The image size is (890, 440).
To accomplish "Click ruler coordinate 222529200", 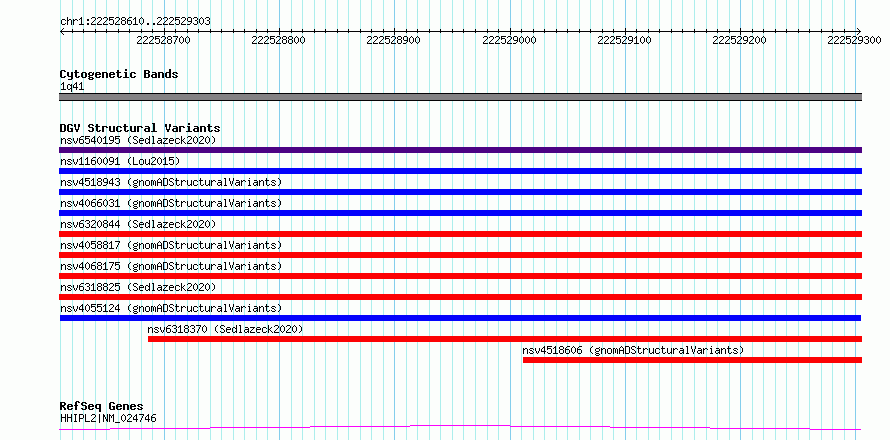I will click(x=740, y=40).
